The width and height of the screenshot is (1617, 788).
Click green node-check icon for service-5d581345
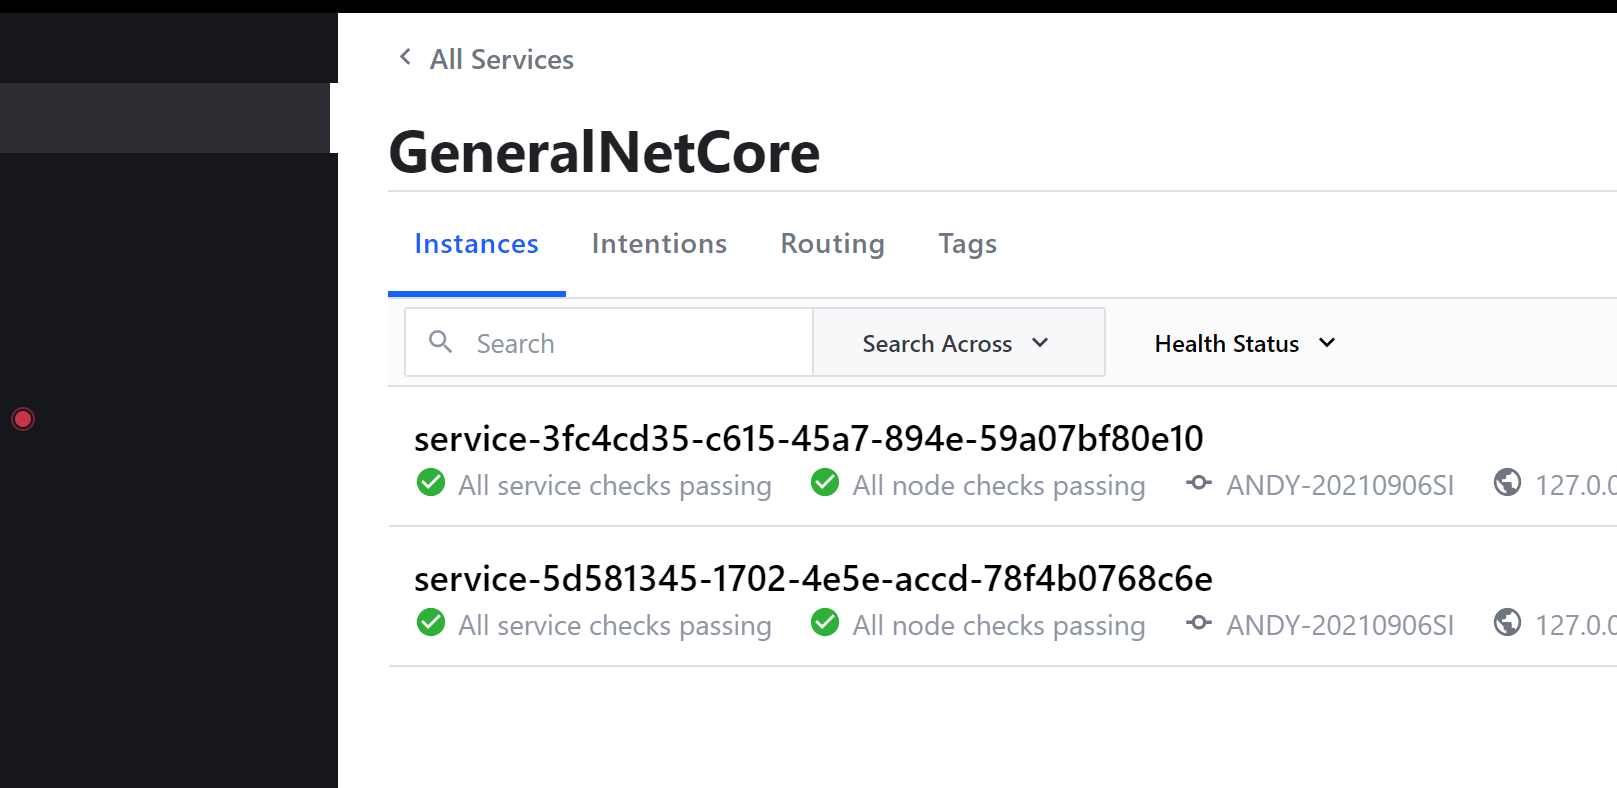tap(825, 623)
